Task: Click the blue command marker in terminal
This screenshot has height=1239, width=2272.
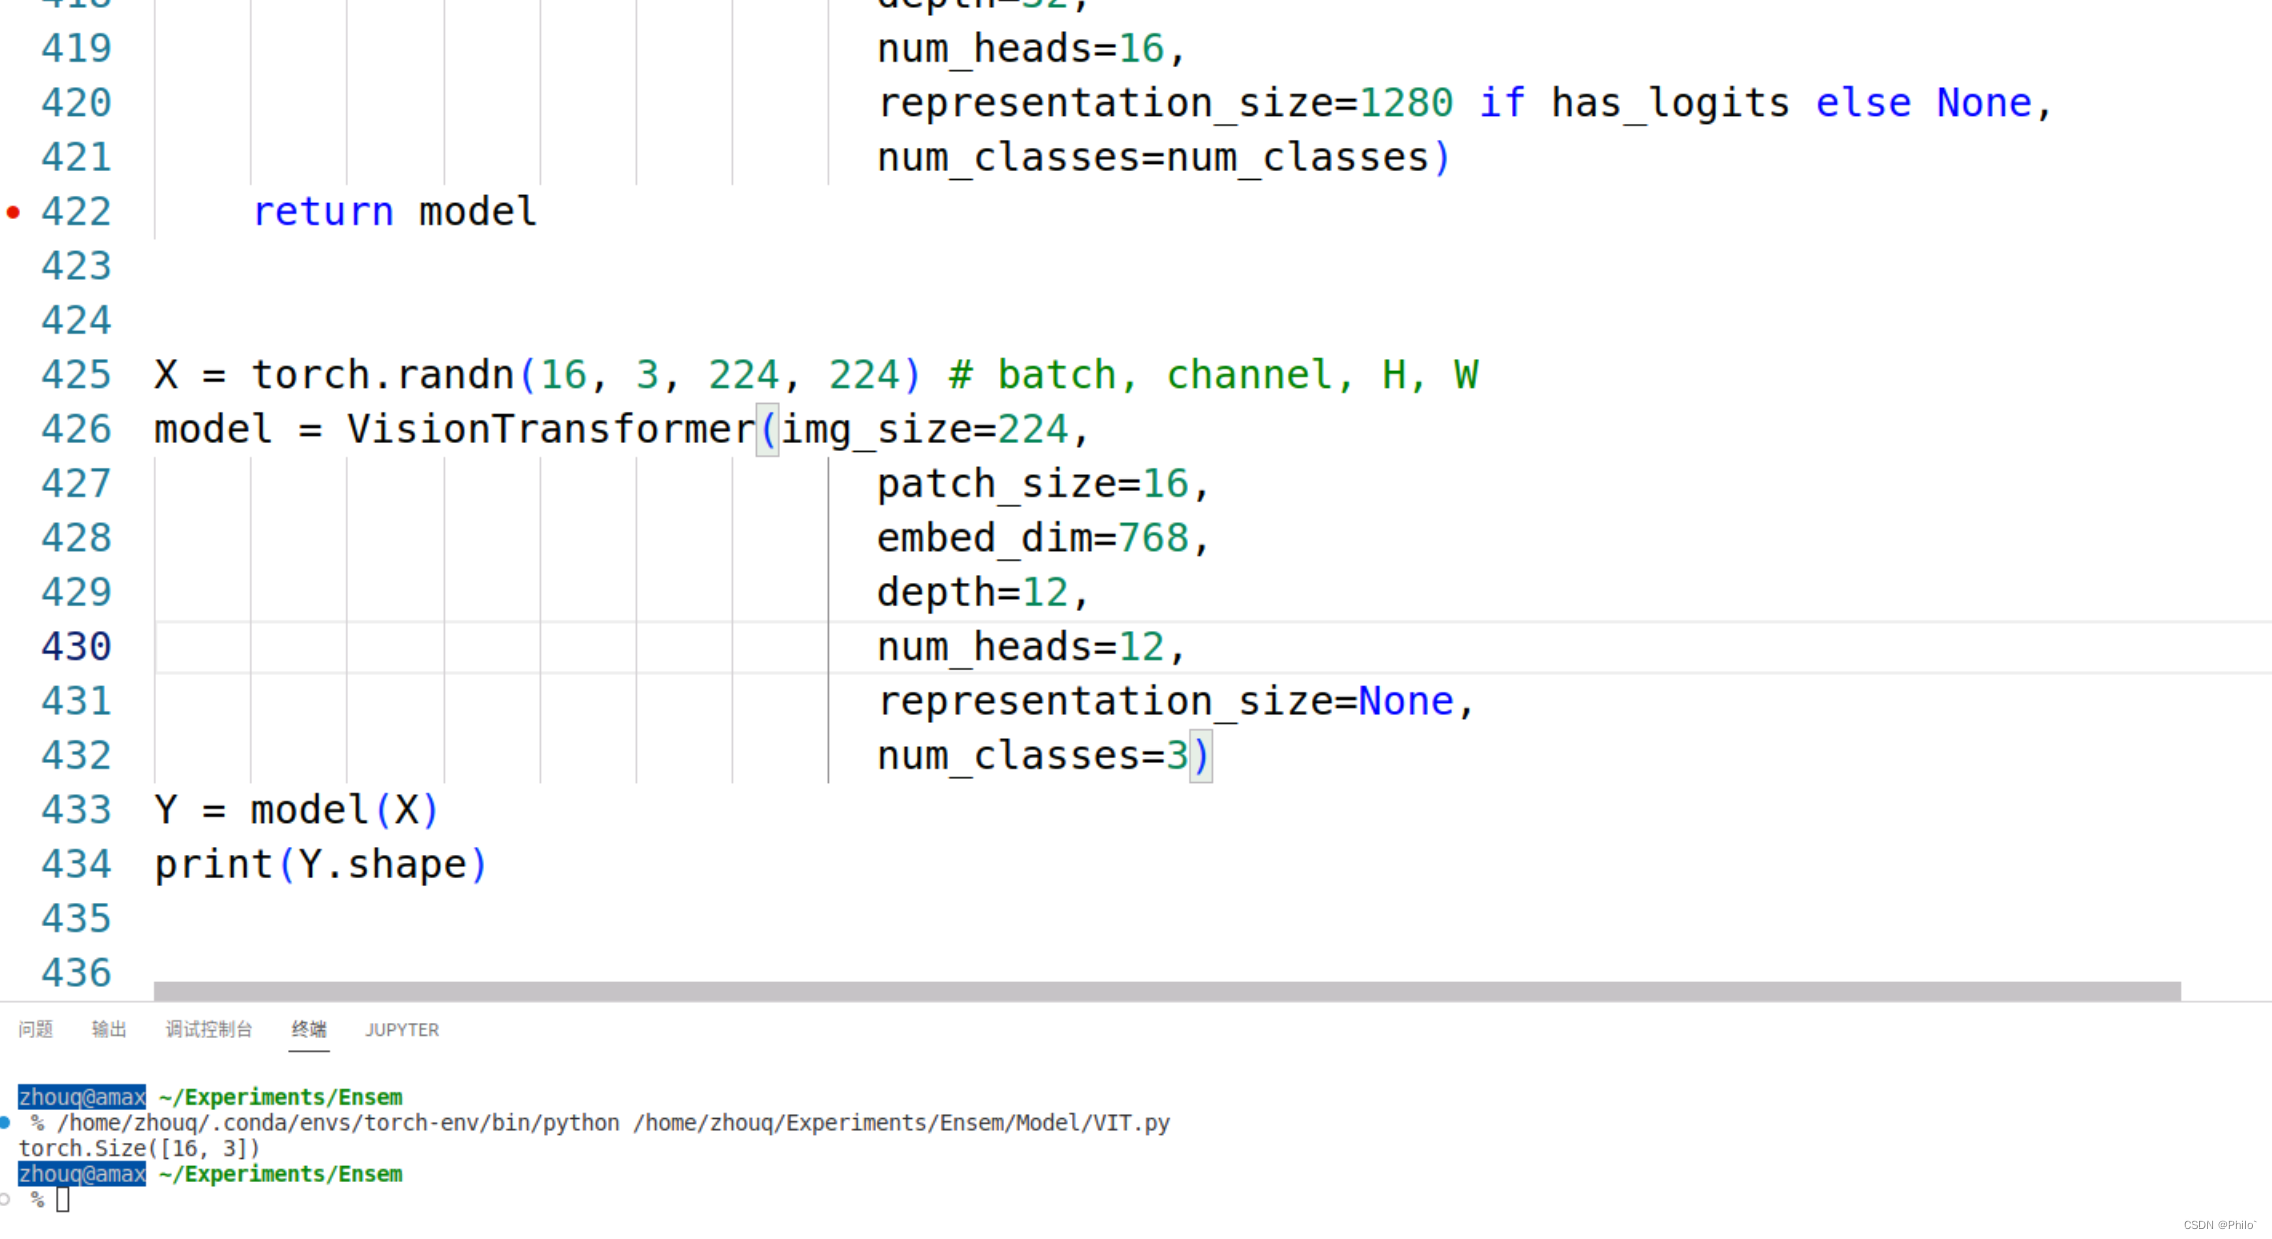Action: [x=5, y=1122]
